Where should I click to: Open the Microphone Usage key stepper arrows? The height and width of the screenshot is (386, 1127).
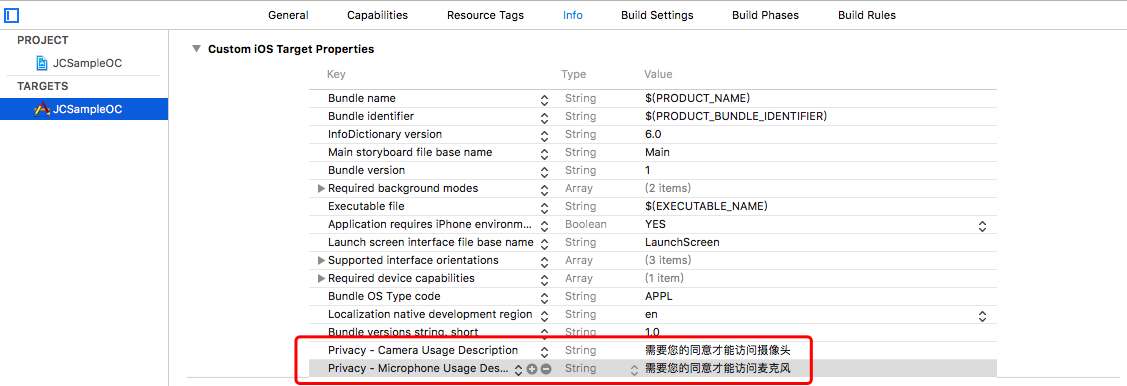click(x=518, y=369)
